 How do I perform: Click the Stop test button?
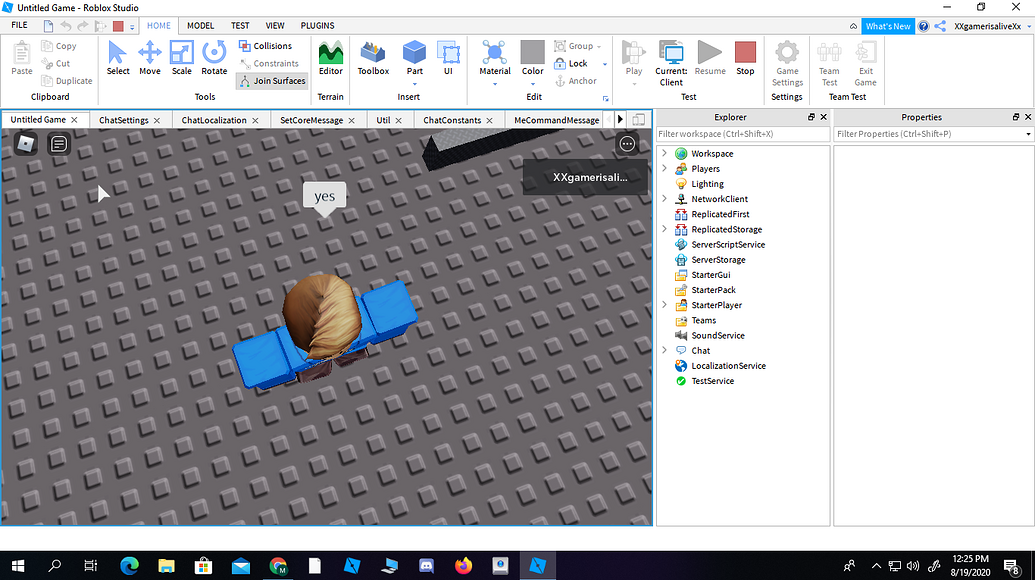pyautogui.click(x=745, y=58)
